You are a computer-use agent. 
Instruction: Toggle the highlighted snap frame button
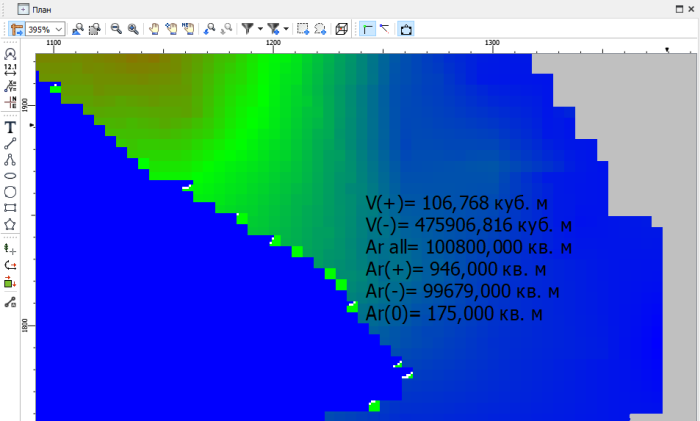pyautogui.click(x=407, y=30)
